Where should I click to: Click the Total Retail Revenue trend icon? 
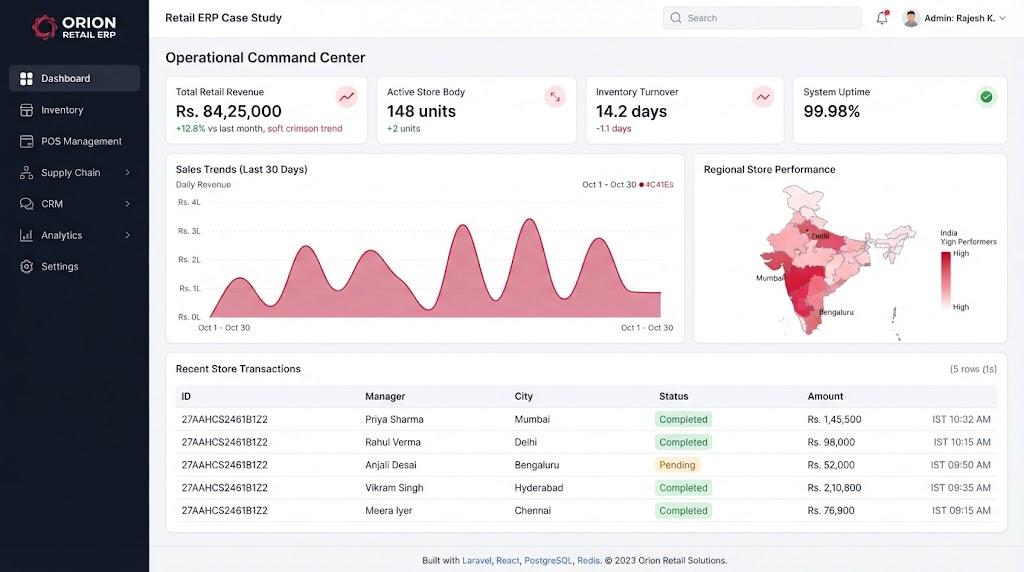pyautogui.click(x=346, y=97)
